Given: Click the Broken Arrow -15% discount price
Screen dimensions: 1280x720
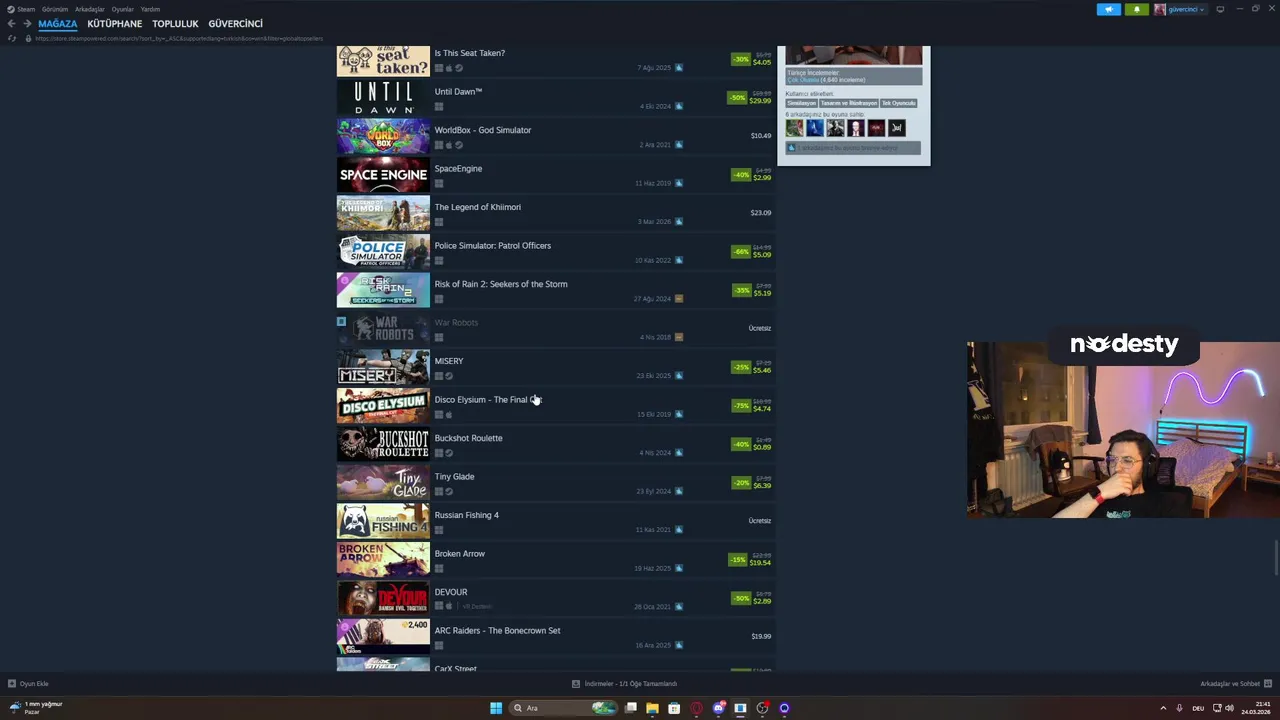Looking at the screenshot, I should (750, 560).
